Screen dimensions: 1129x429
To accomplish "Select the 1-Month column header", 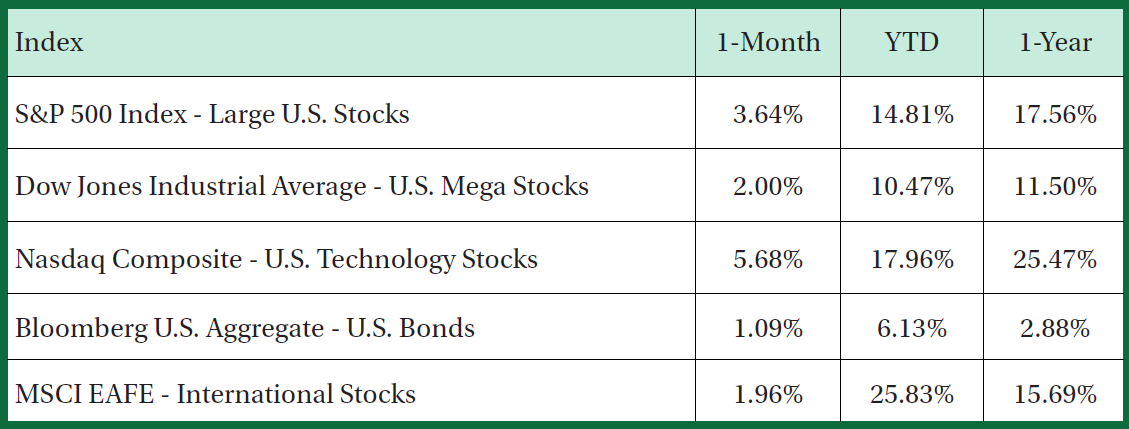I will [x=768, y=43].
